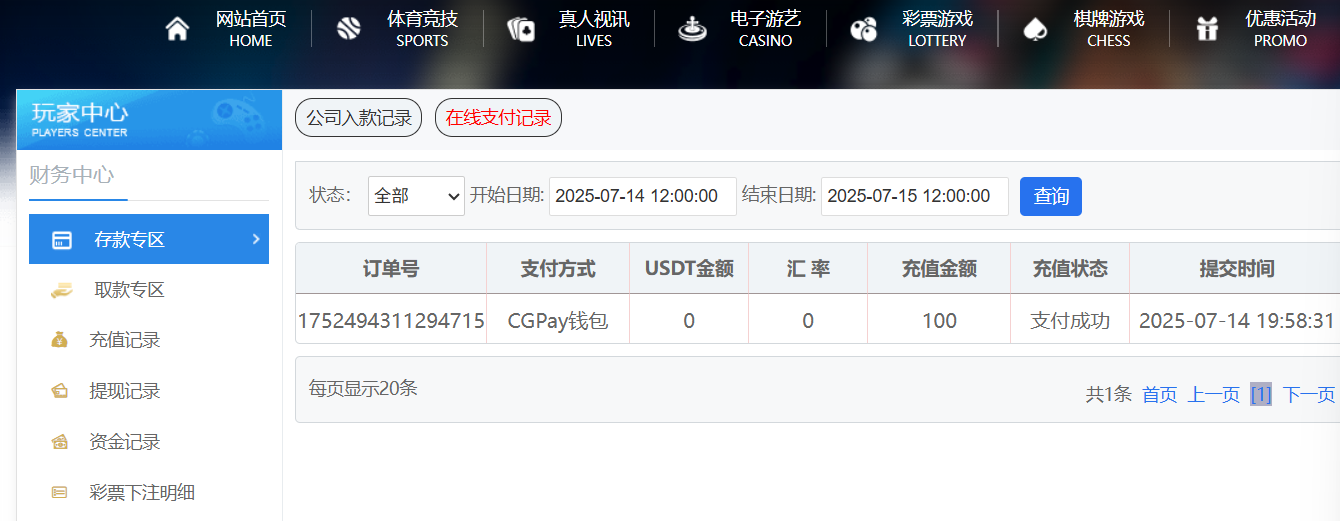Open 提现记录 in the sidebar
1340x521 pixels.
click(x=124, y=391)
